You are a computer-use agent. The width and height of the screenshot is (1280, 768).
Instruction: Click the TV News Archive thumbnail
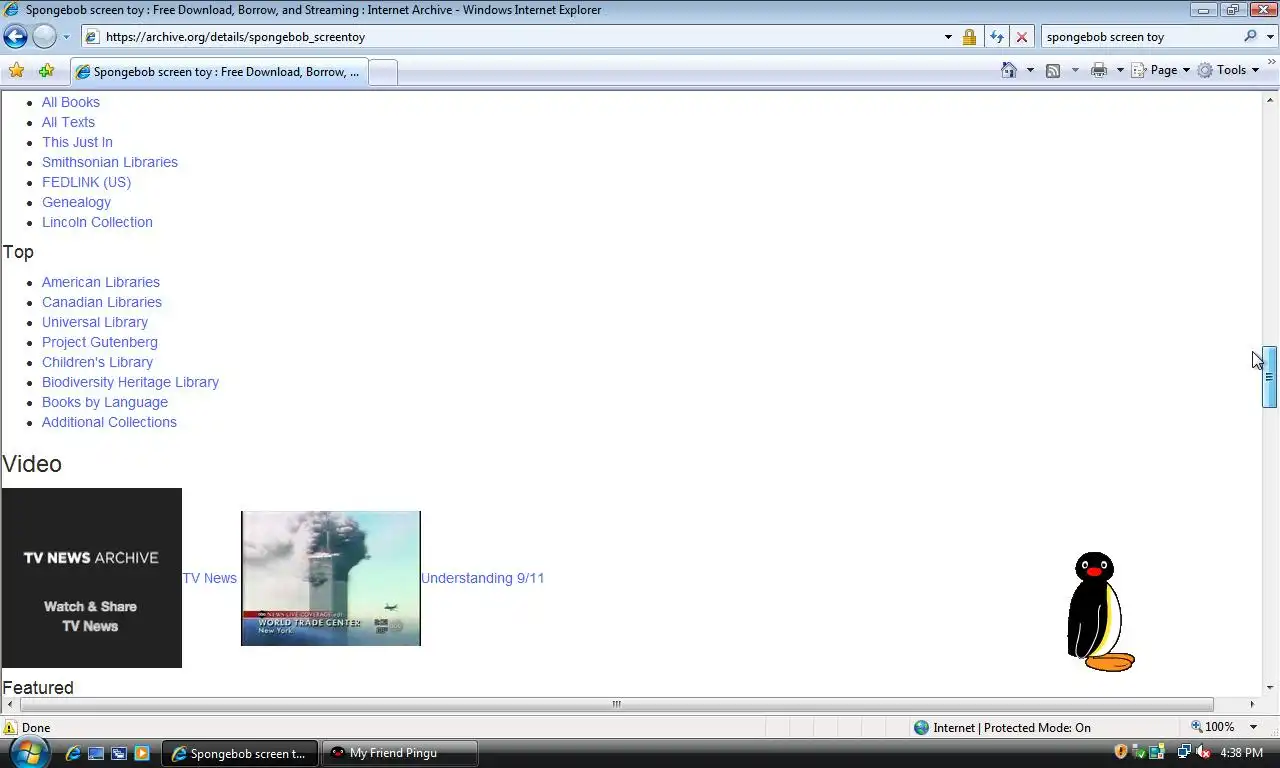[x=92, y=578]
